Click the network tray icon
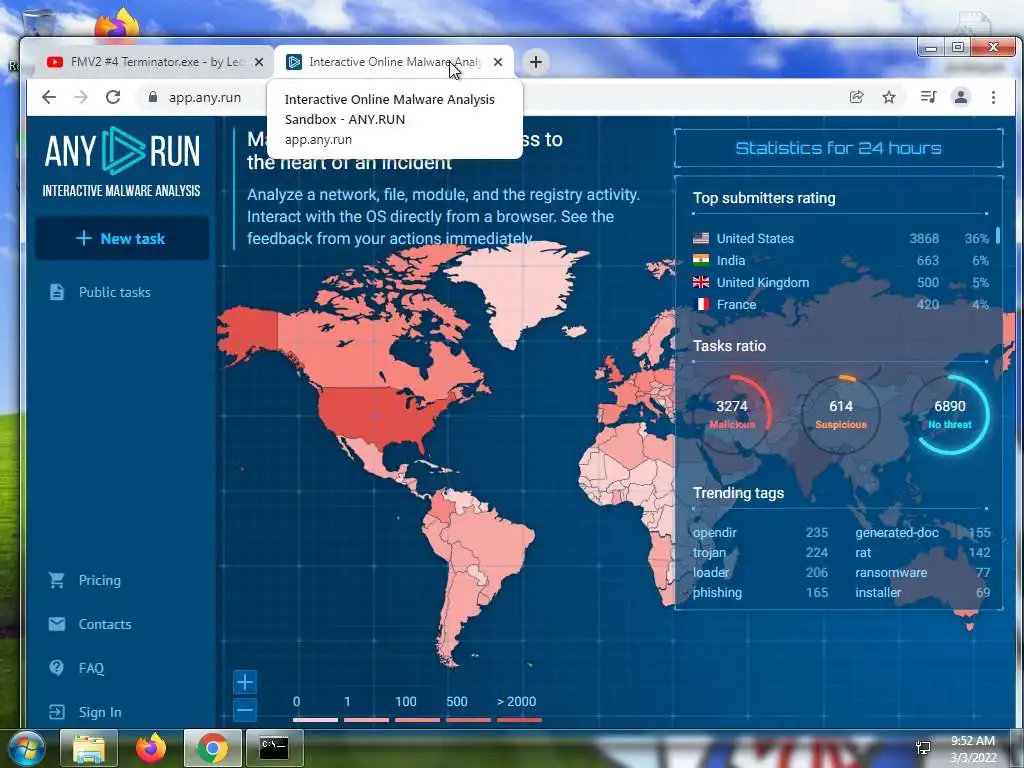 point(923,748)
